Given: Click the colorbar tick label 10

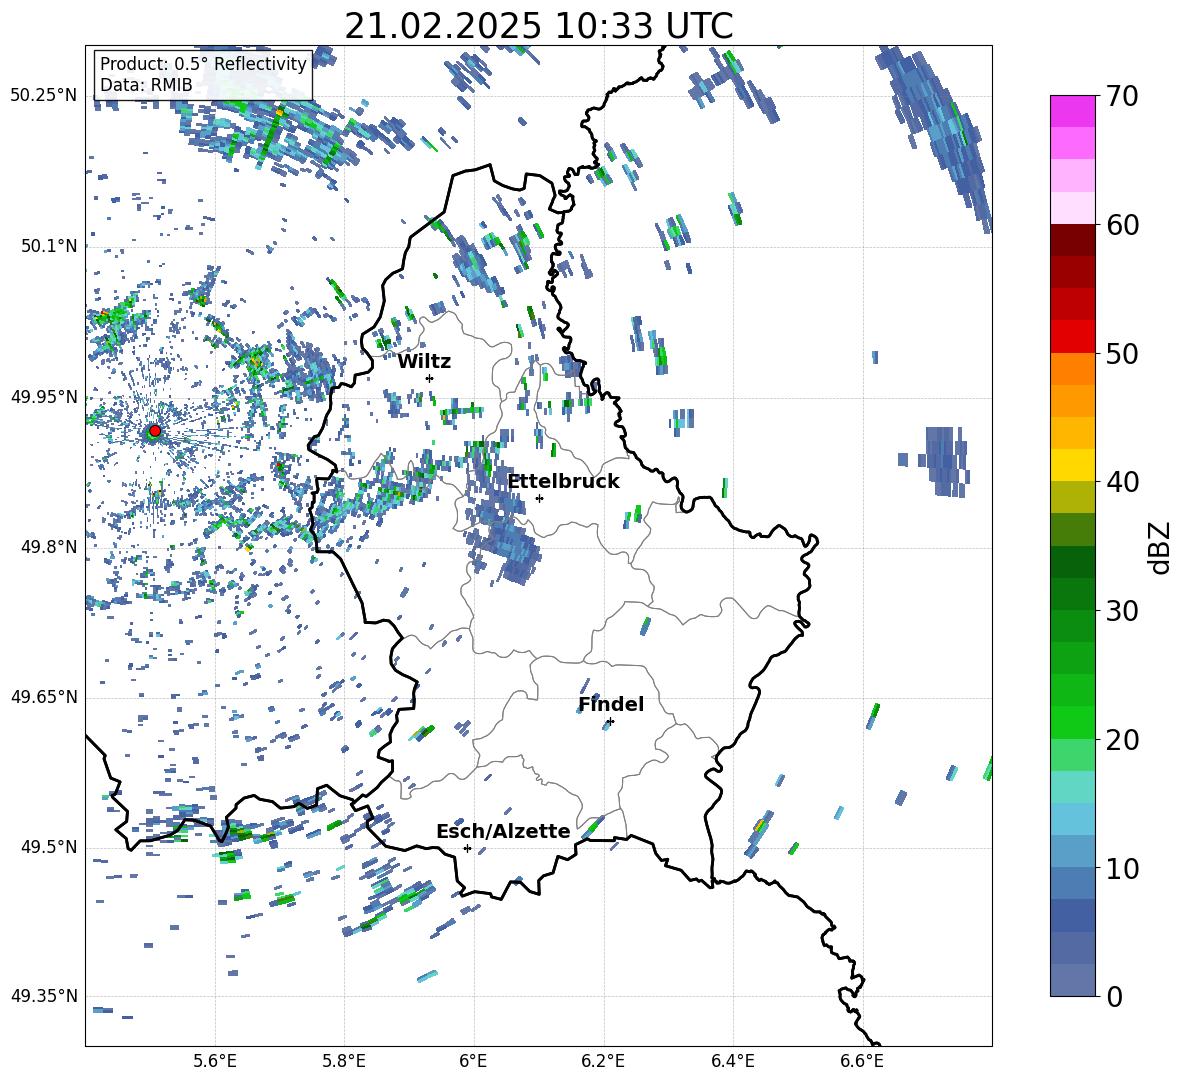Looking at the screenshot, I should pyautogui.click(x=1122, y=868).
